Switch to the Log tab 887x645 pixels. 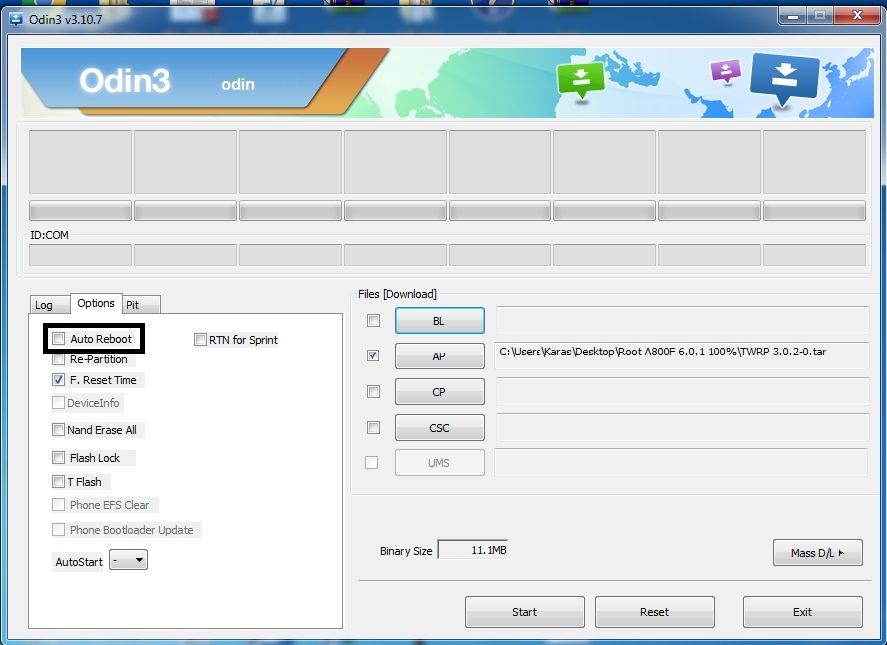(x=49, y=305)
